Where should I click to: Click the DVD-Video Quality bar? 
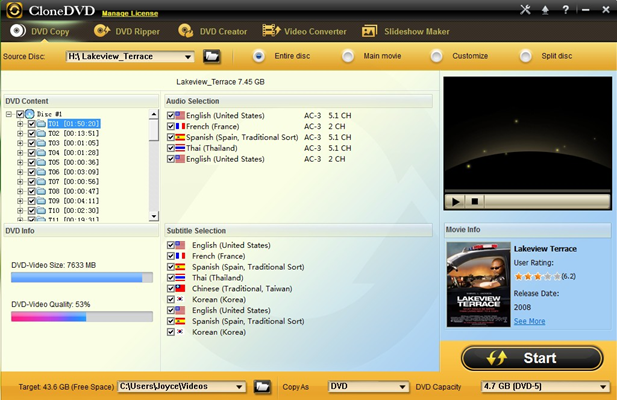pos(82,317)
